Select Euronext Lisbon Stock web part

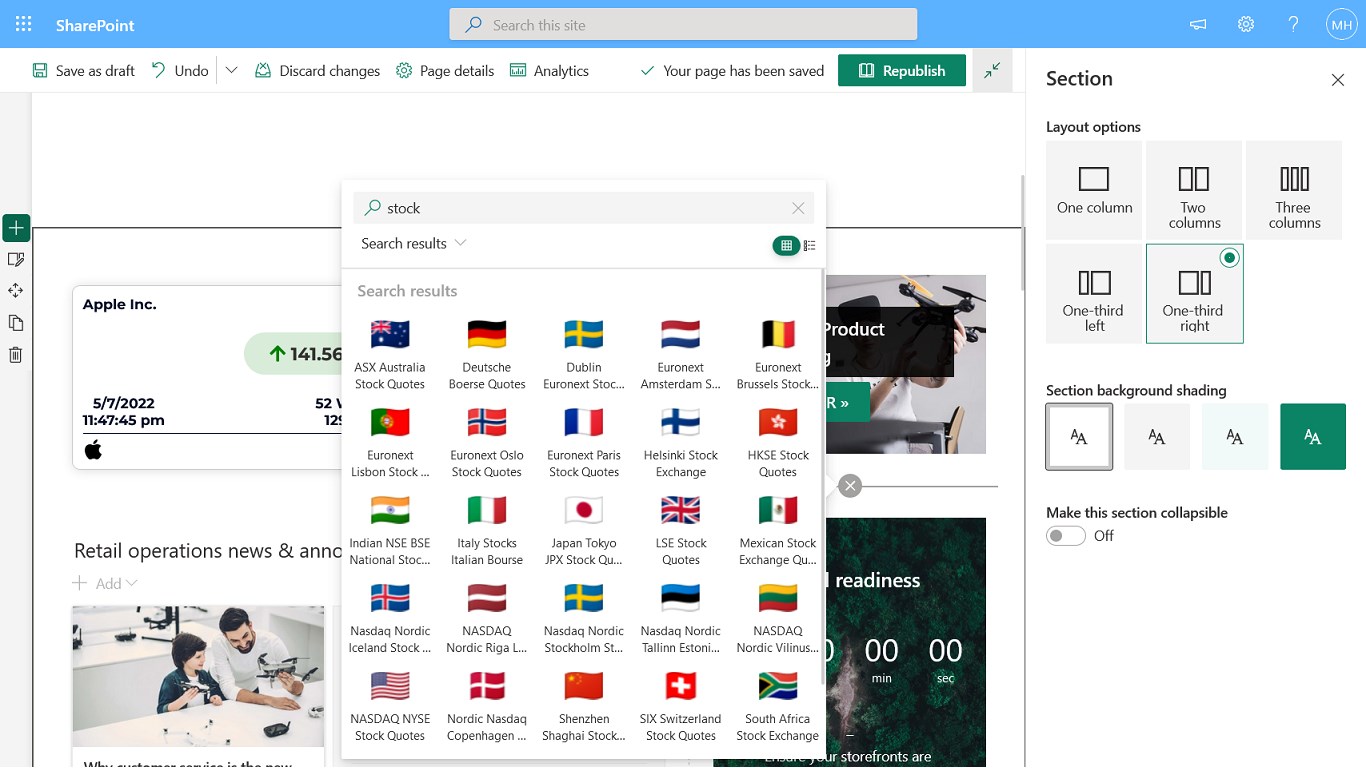[x=390, y=442]
